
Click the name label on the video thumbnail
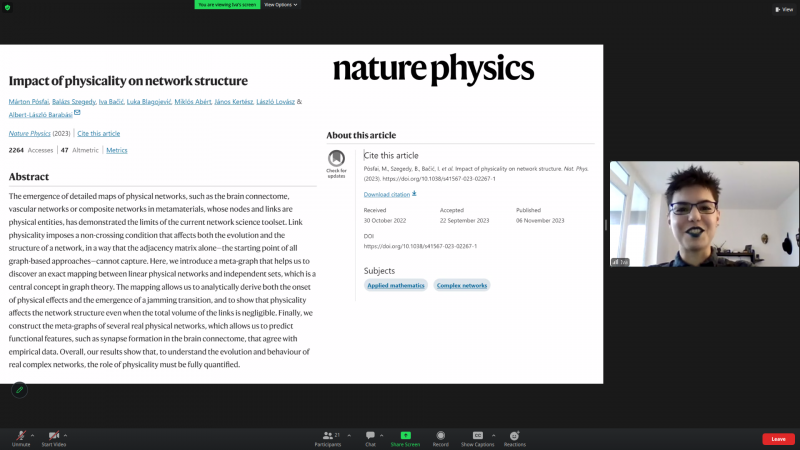tap(620, 262)
